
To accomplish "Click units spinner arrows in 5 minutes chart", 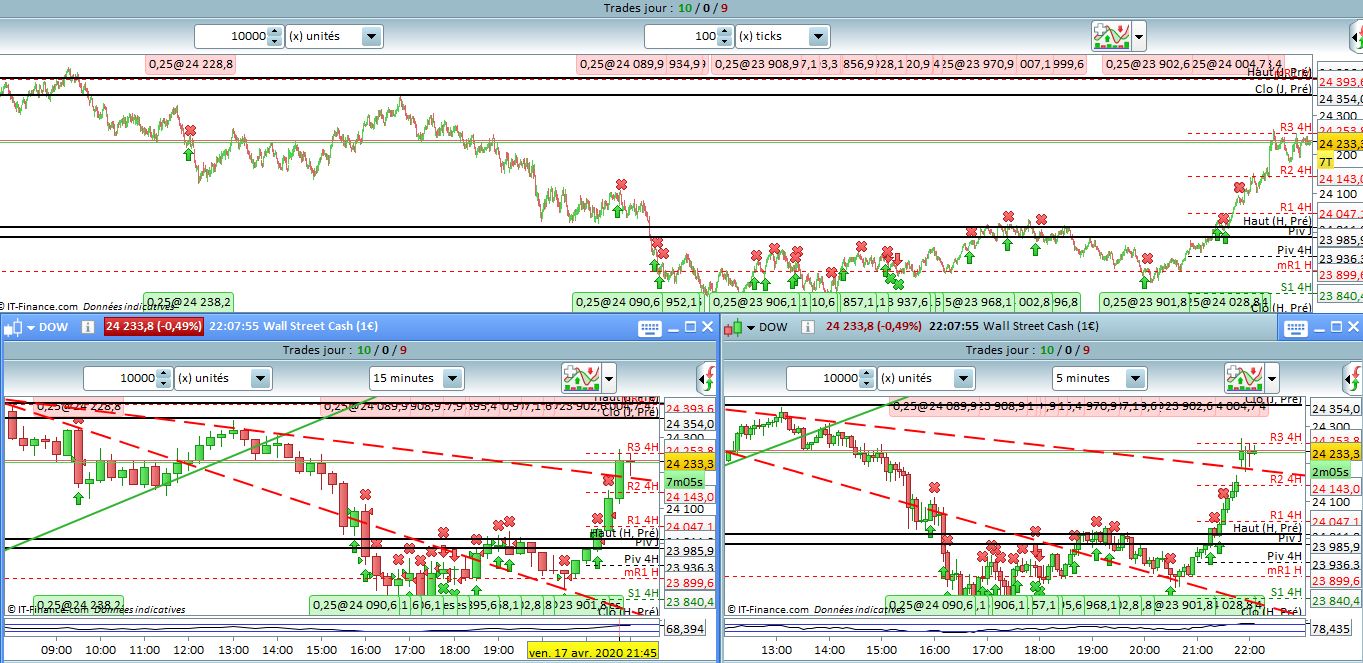I will click(x=868, y=378).
